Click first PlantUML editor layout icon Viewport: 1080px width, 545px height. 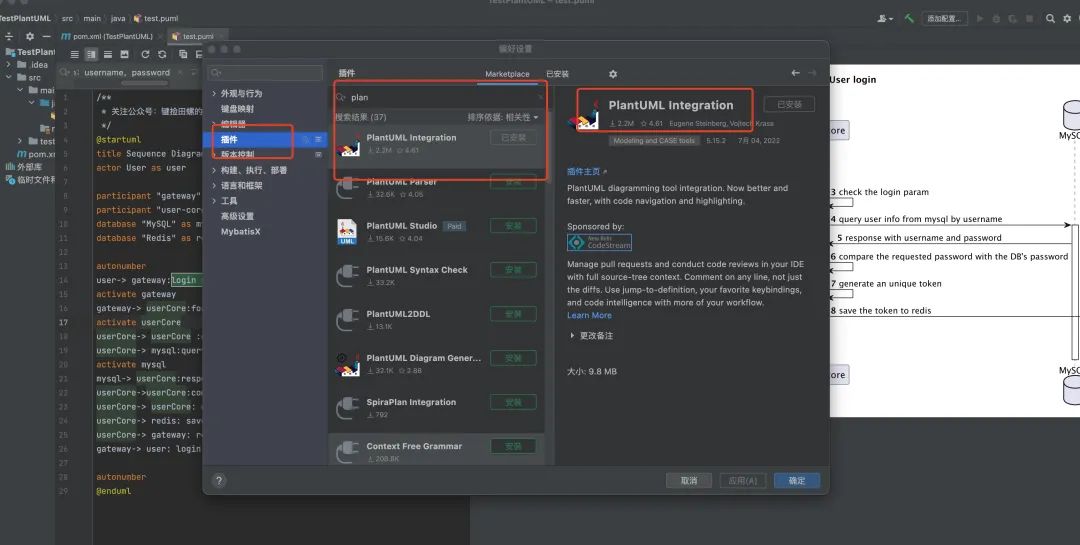tap(74, 54)
